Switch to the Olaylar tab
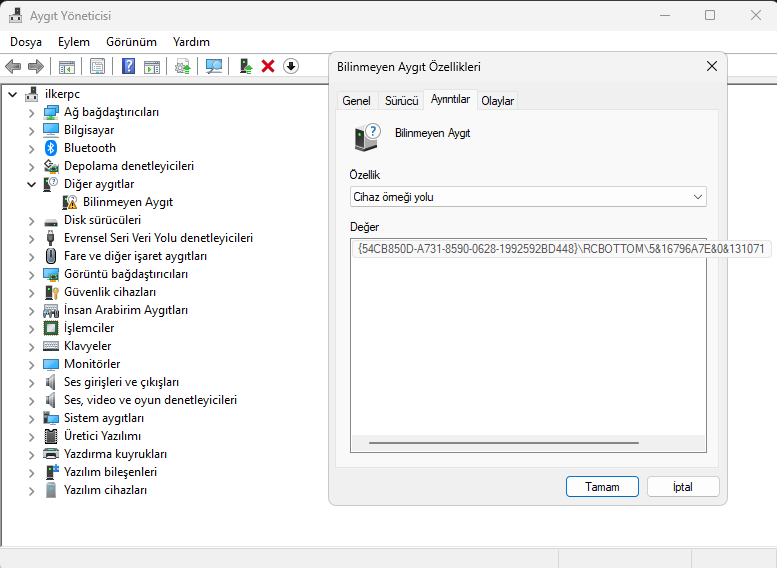The height and width of the screenshot is (568, 777). pos(498,101)
